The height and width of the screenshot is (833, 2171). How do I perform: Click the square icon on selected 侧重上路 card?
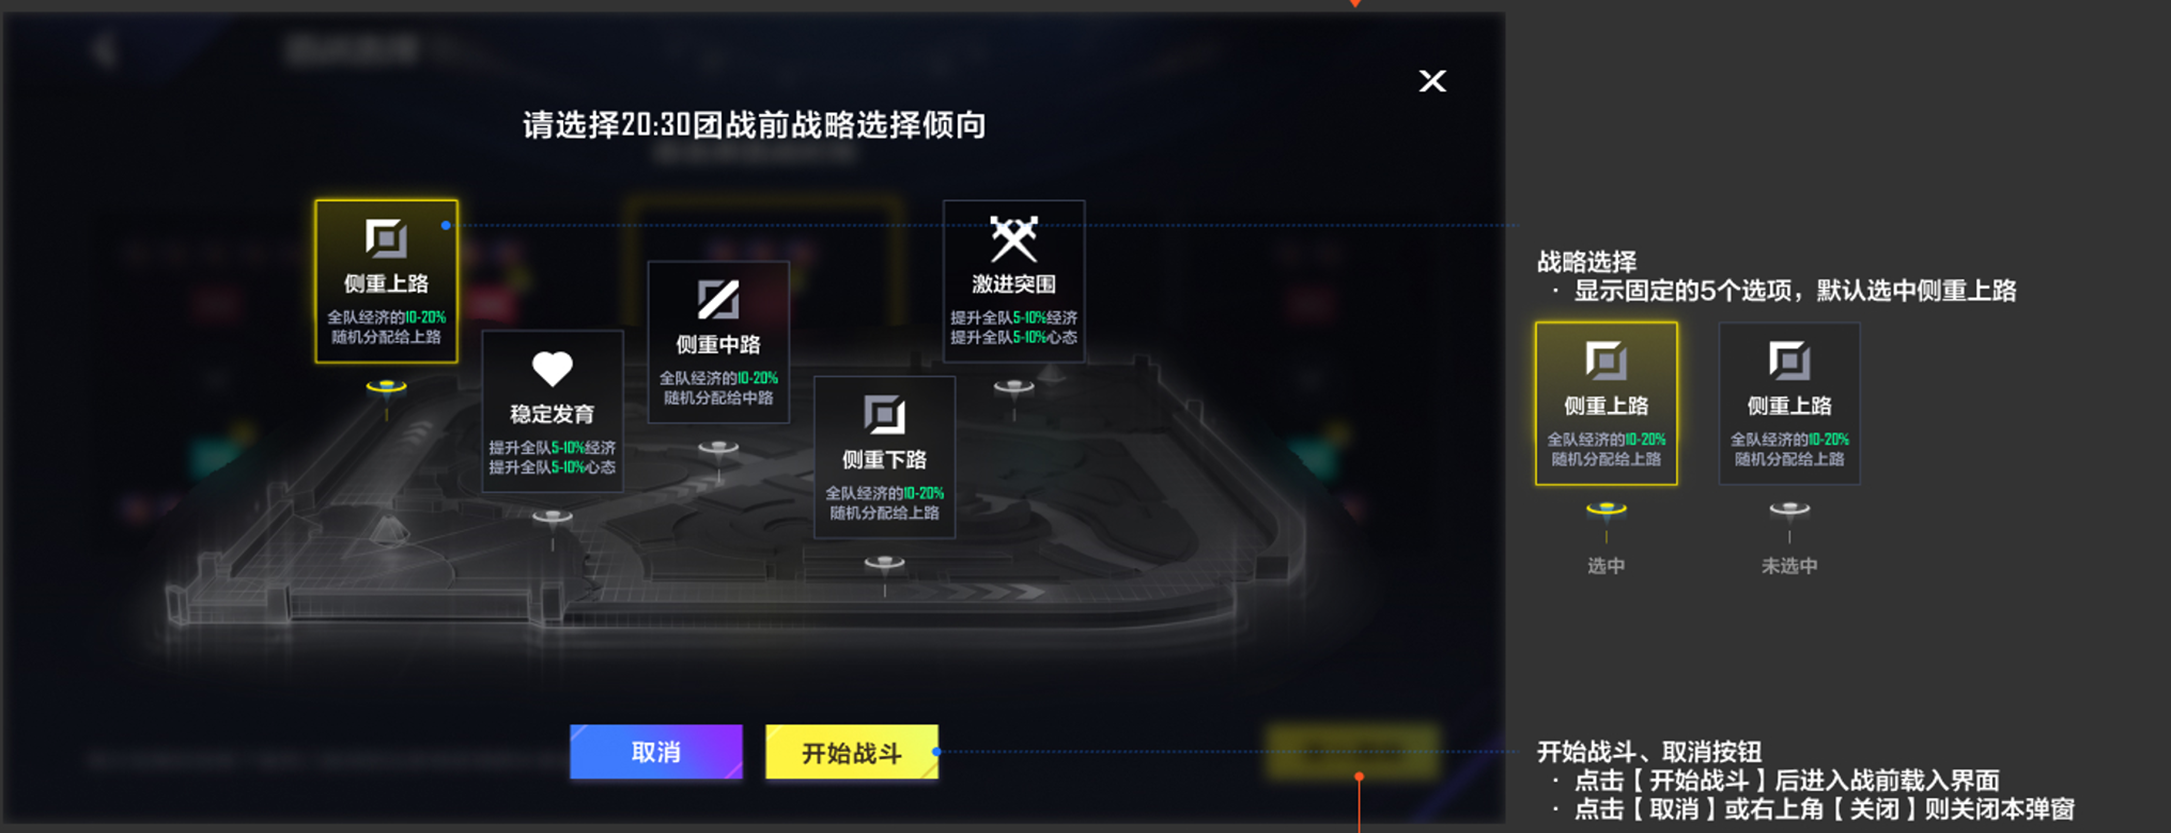386,238
